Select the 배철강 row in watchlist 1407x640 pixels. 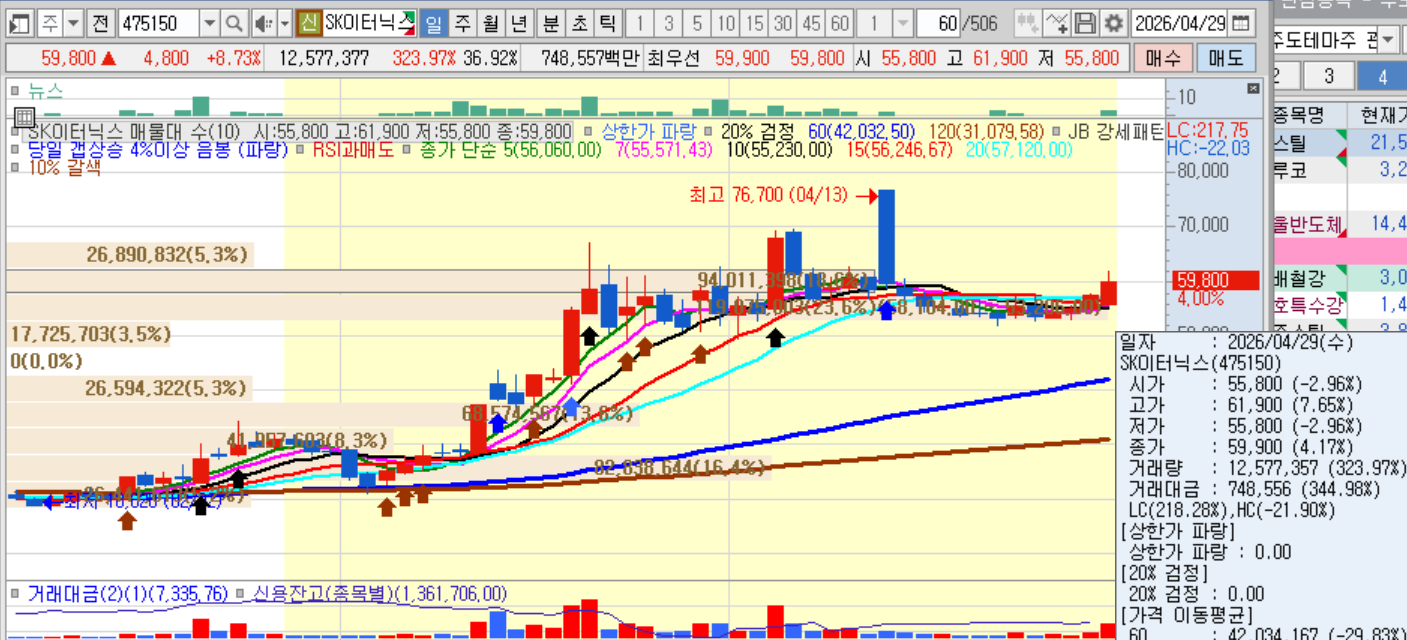(x=1339, y=277)
